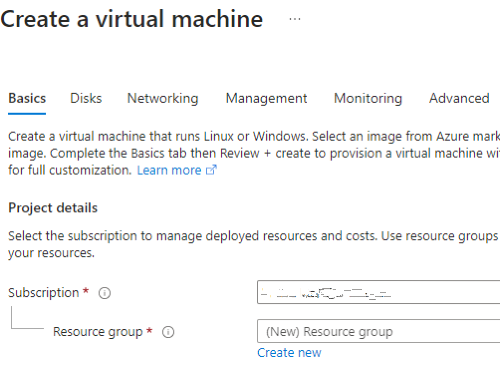500x366 pixels.
Task: Open the Monitoring tab
Action: [x=368, y=99]
